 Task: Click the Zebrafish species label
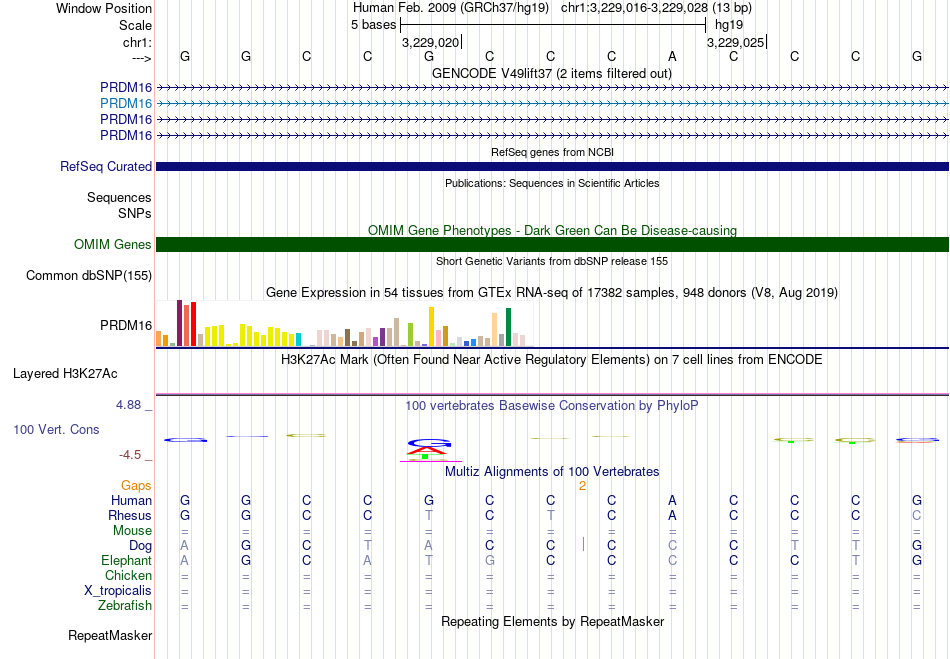[125, 606]
